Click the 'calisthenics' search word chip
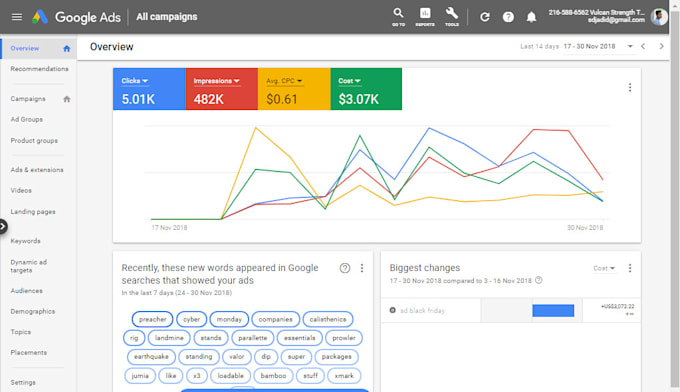 [328, 319]
